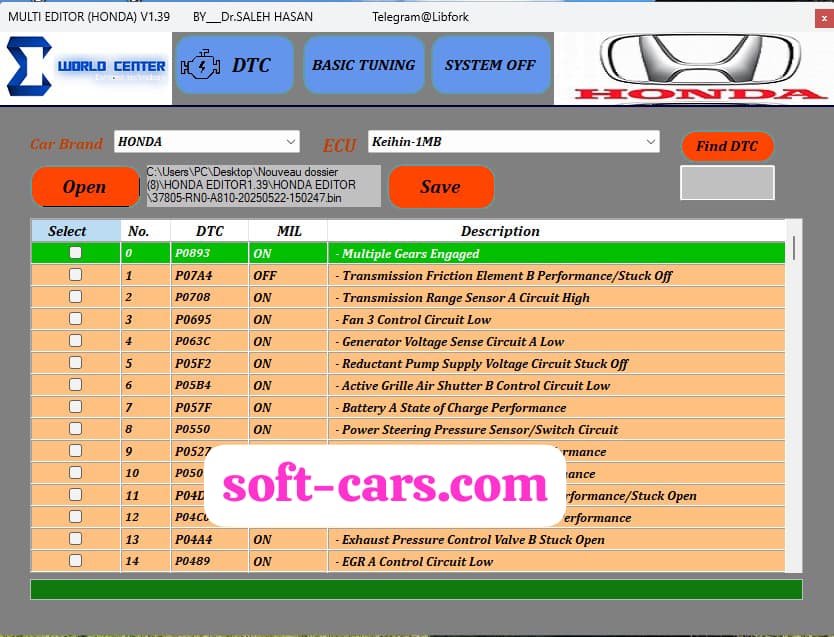Select 'Exhaust Pressure Control Valve B Stuck Open'

[473, 540]
